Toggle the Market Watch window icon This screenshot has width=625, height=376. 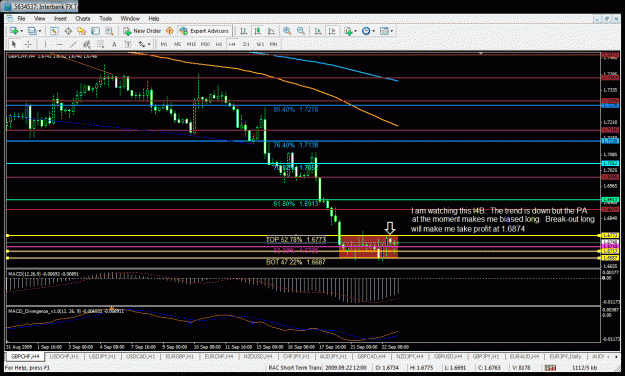pyautogui.click(x=54, y=31)
